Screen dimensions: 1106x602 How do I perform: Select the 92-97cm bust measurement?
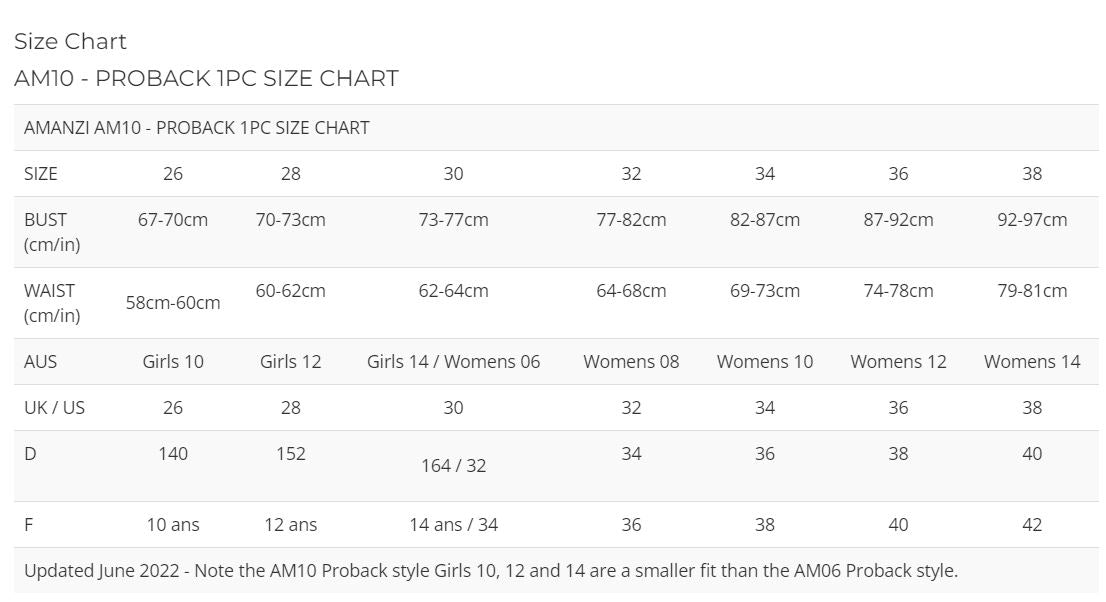coord(1032,220)
